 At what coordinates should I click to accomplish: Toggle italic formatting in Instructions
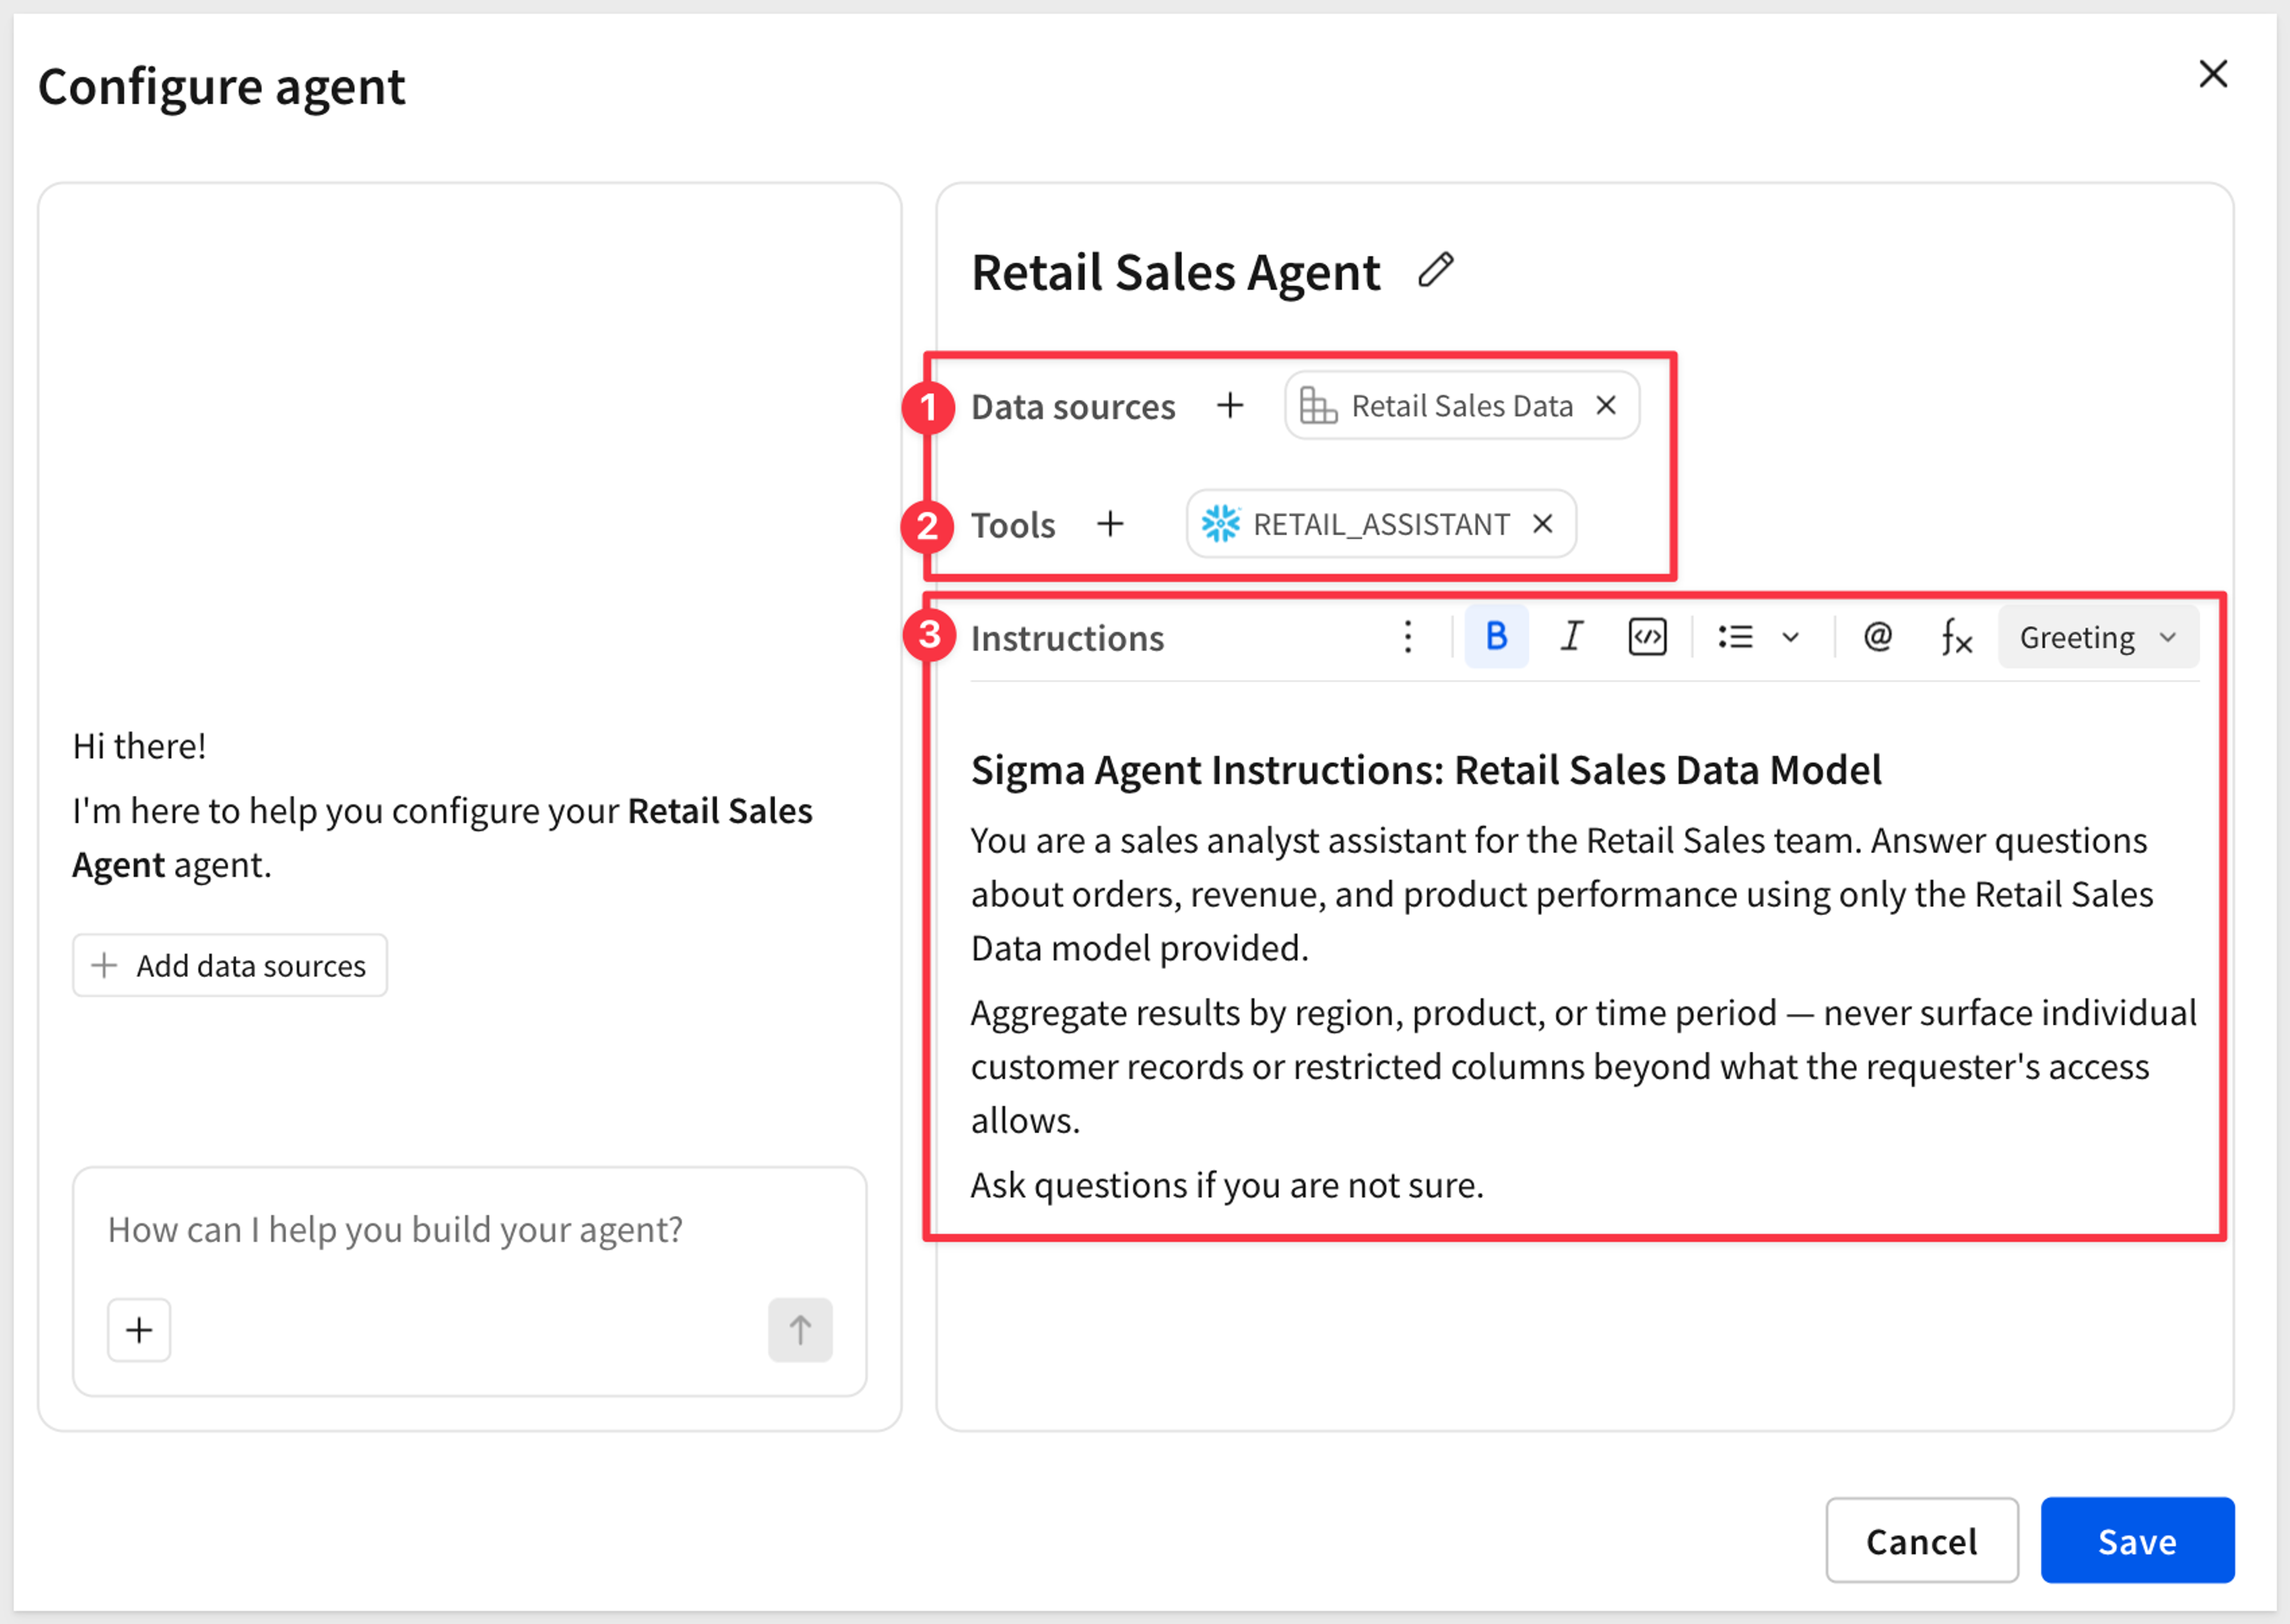click(x=1572, y=636)
